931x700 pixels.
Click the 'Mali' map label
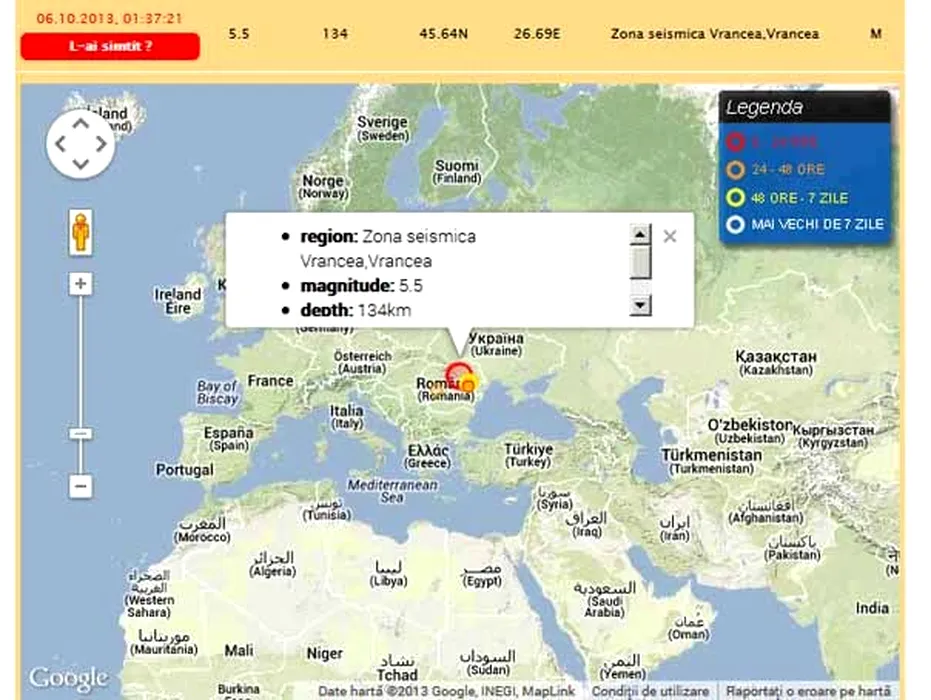[239, 651]
